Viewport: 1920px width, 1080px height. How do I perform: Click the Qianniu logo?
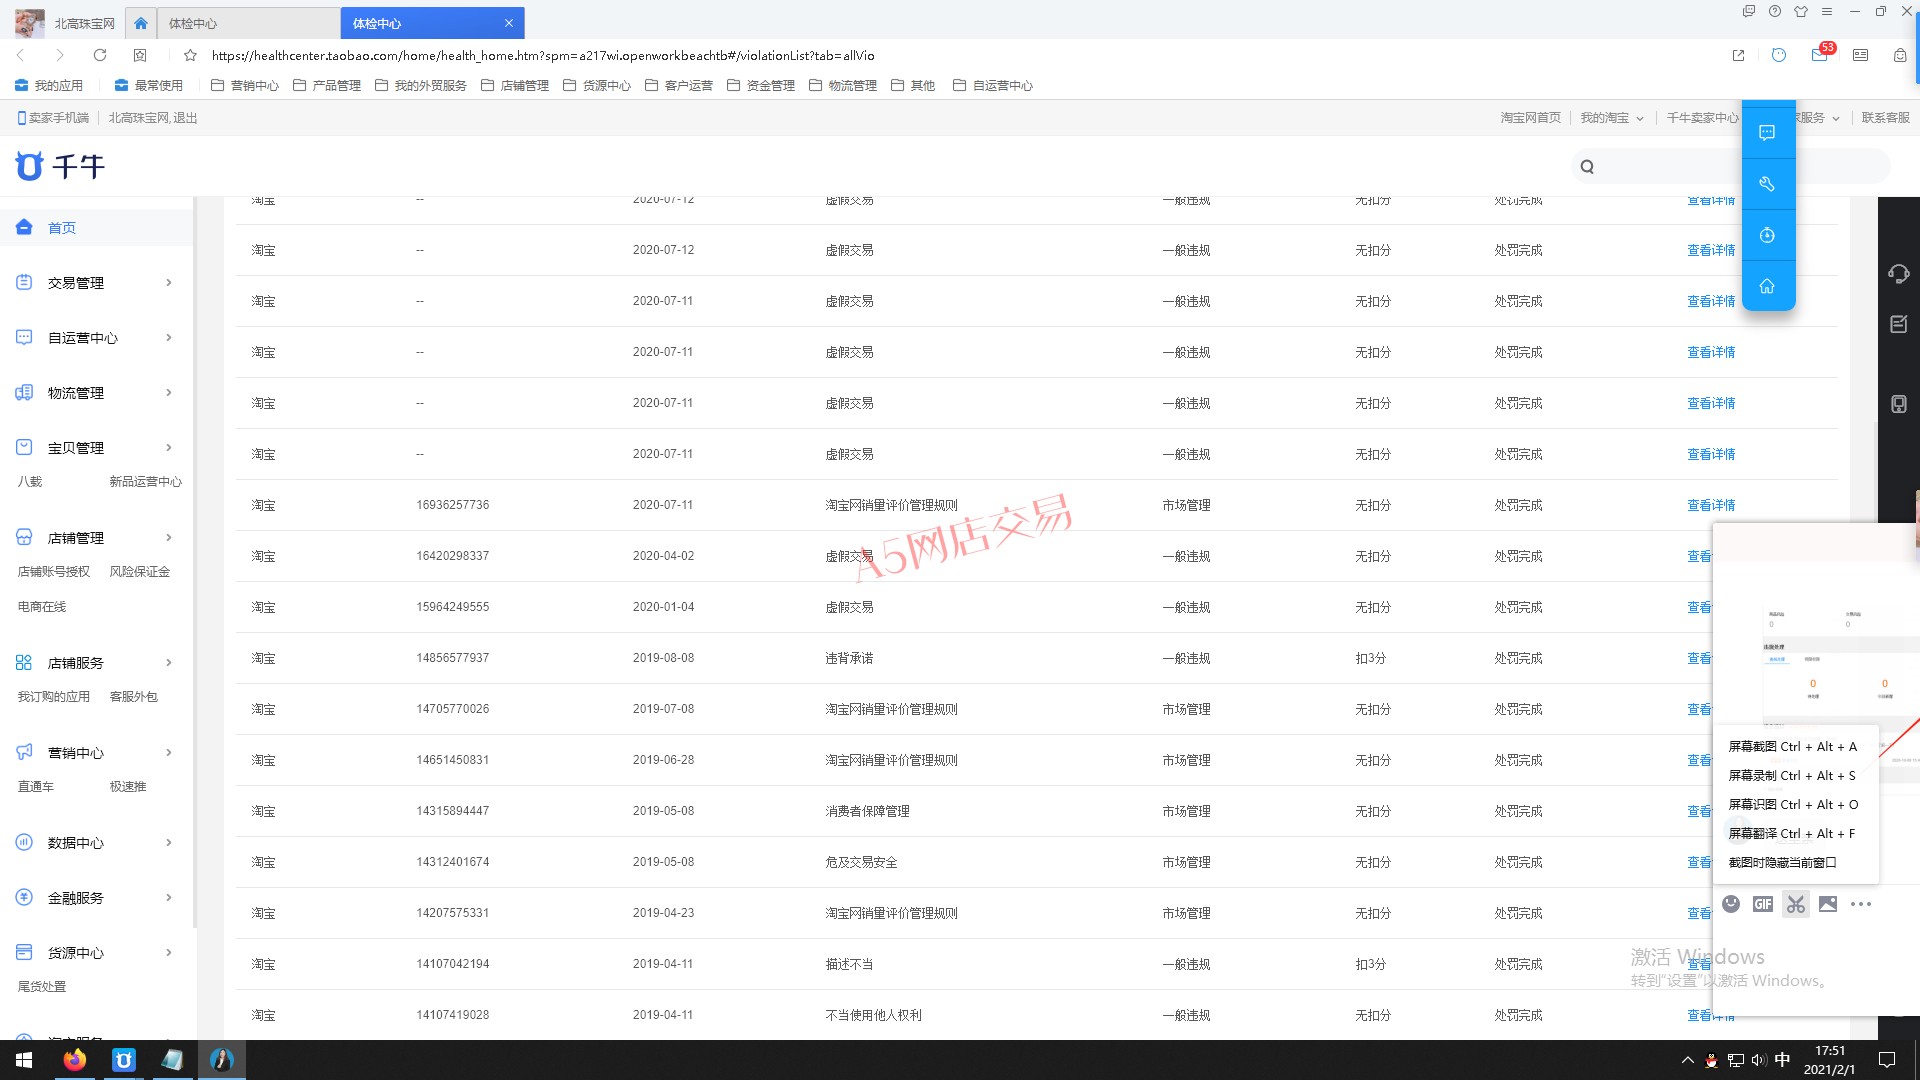[x=60, y=166]
